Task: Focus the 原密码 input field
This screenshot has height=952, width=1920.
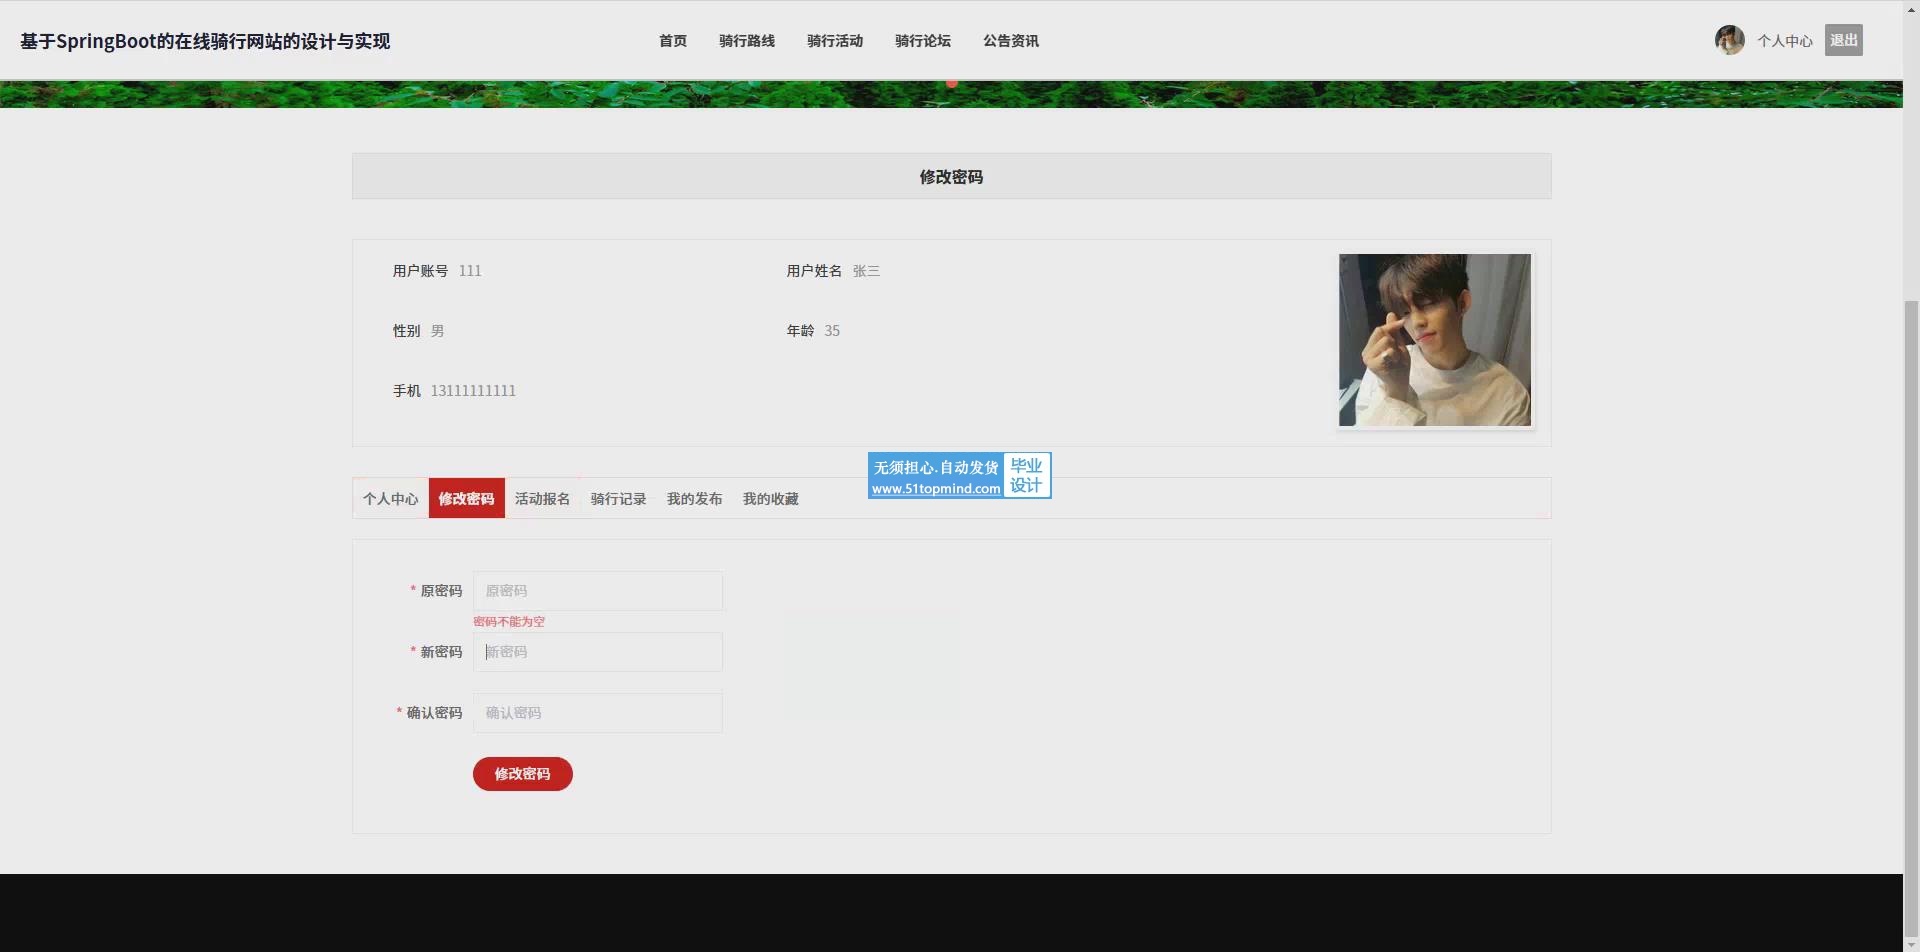Action: 598,591
